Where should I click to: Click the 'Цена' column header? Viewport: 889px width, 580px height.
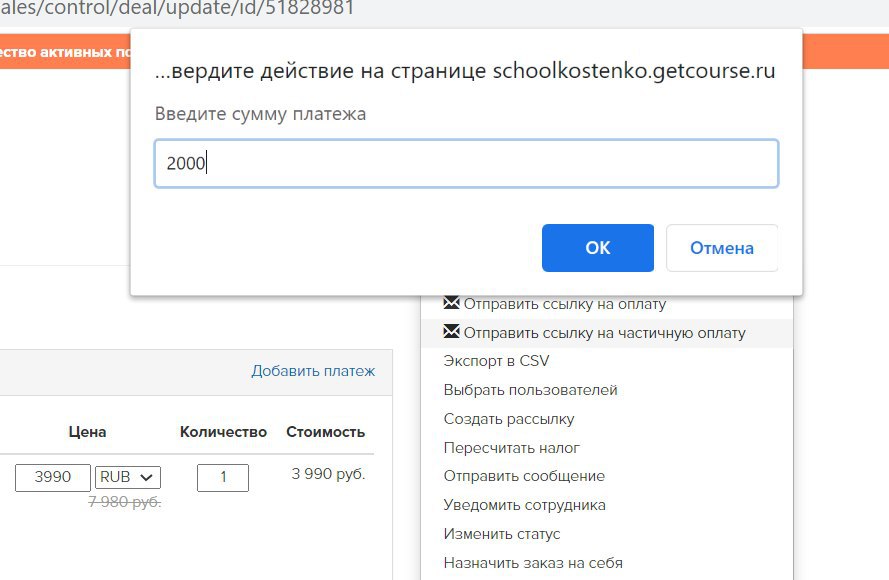tap(87, 432)
